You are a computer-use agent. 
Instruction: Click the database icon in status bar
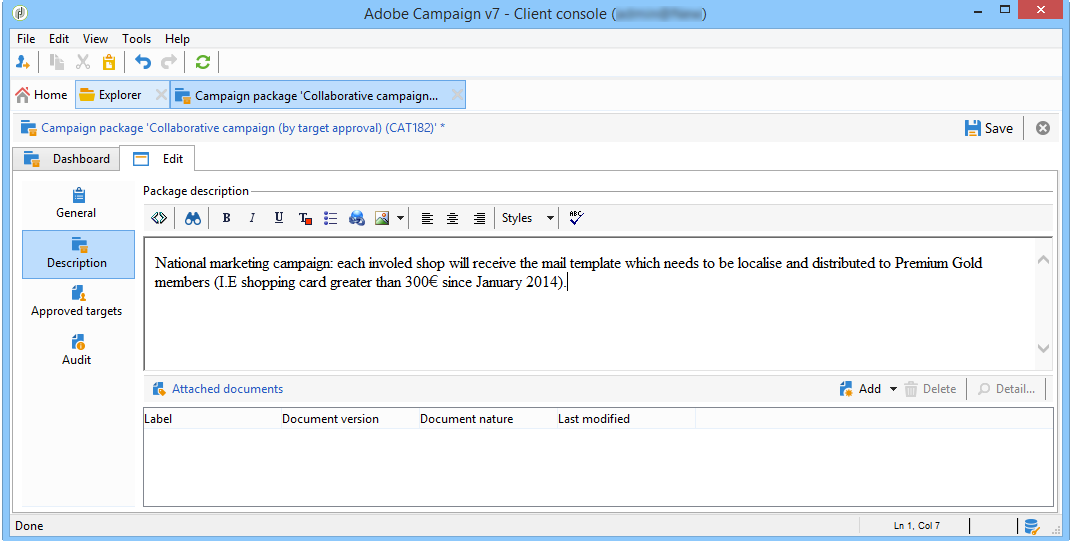click(1031, 526)
